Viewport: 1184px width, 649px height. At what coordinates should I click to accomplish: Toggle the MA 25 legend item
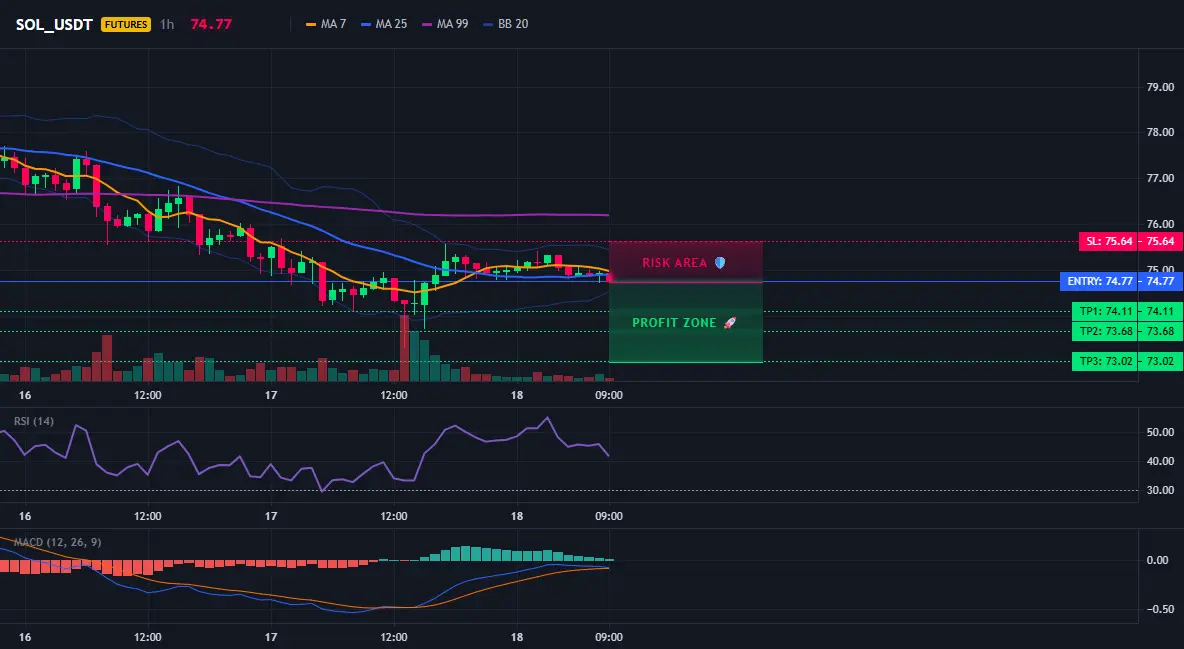coord(384,24)
